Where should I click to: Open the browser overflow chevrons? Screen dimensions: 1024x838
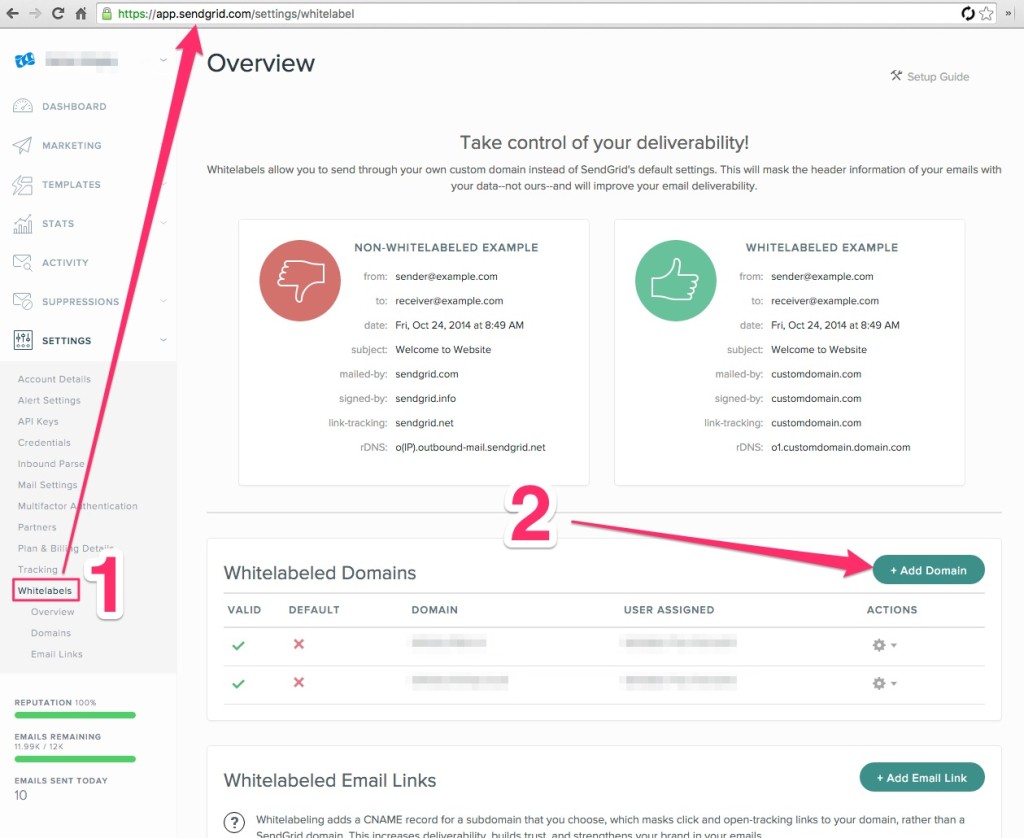(1009, 13)
